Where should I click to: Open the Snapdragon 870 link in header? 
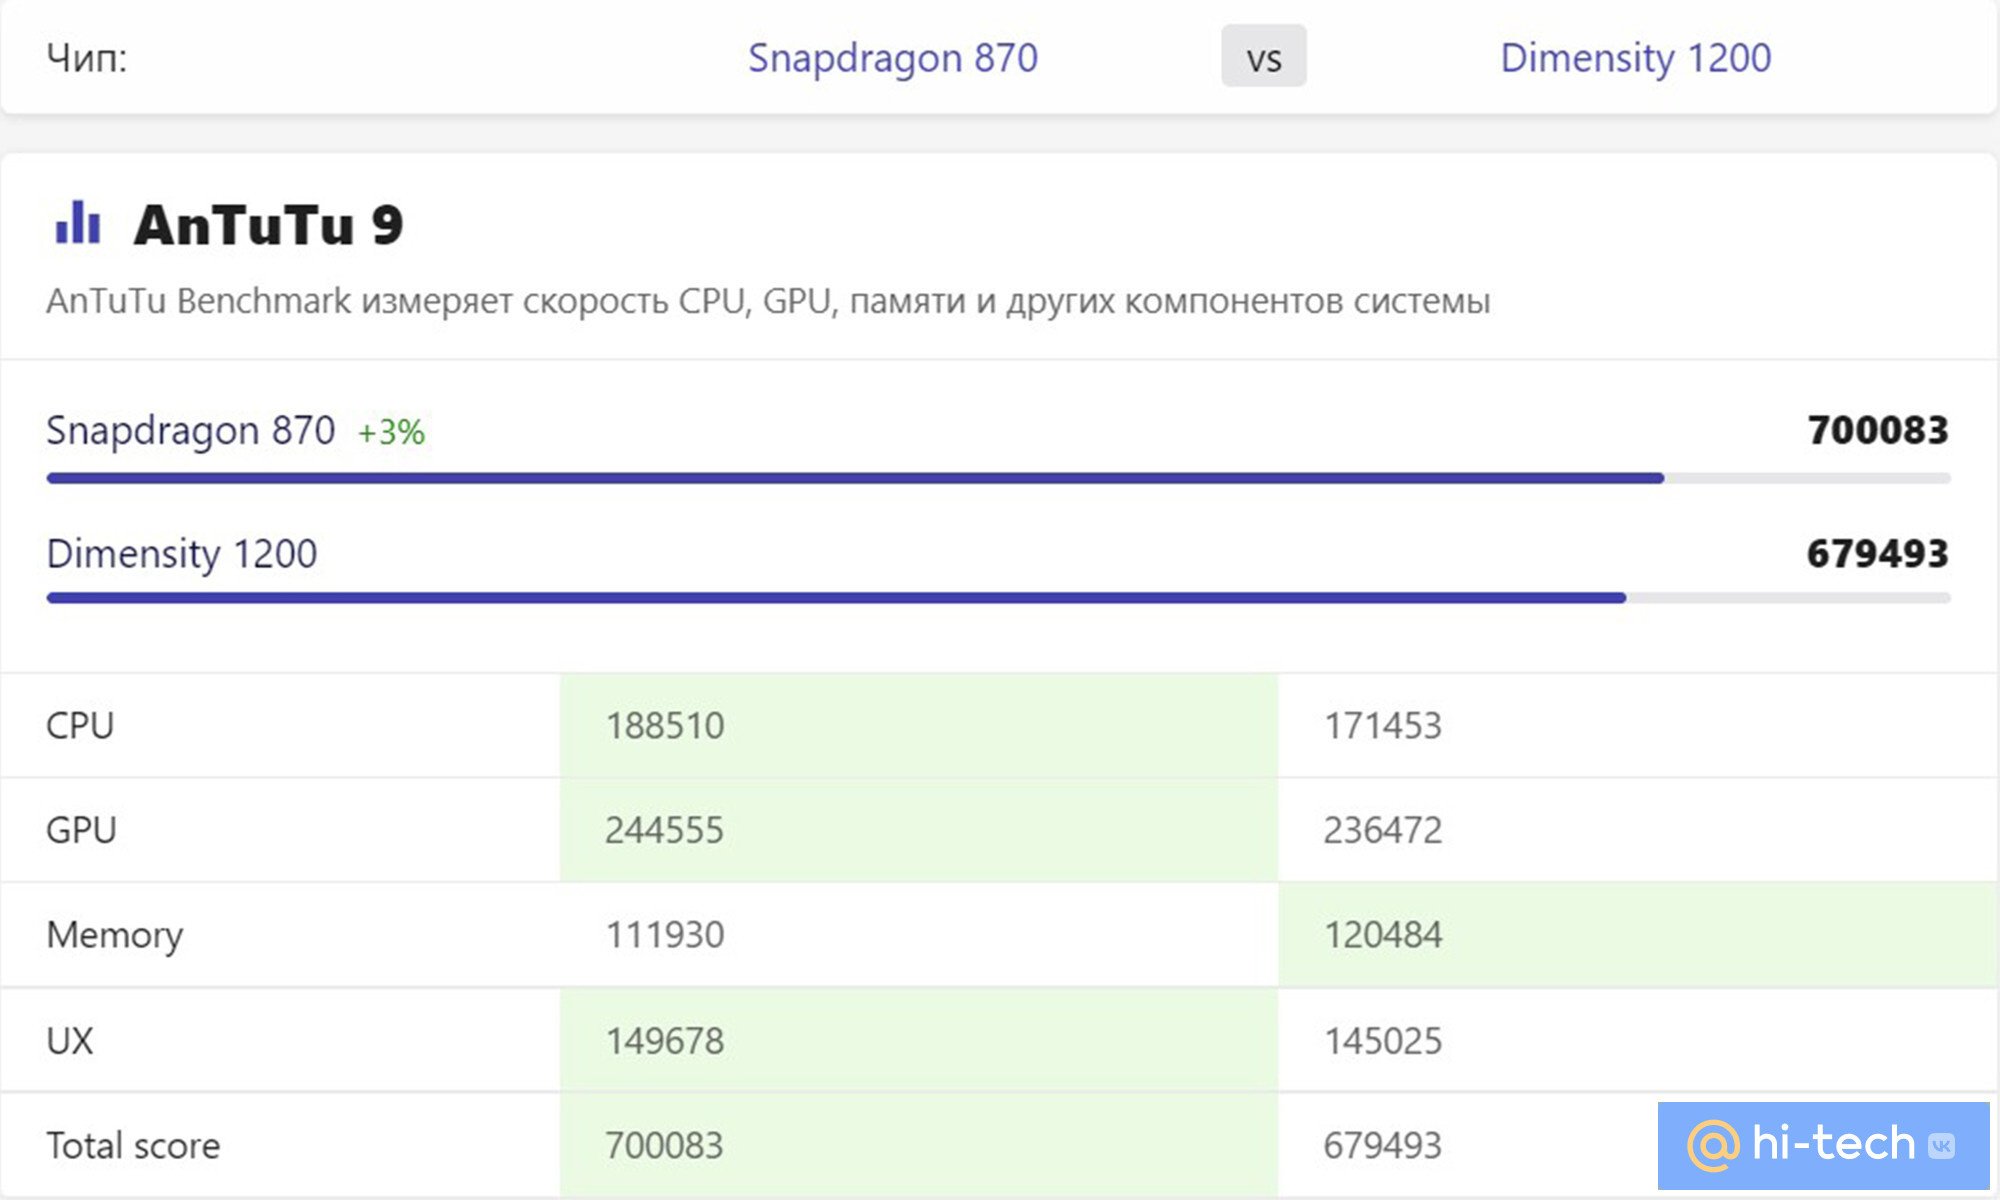pos(893,58)
